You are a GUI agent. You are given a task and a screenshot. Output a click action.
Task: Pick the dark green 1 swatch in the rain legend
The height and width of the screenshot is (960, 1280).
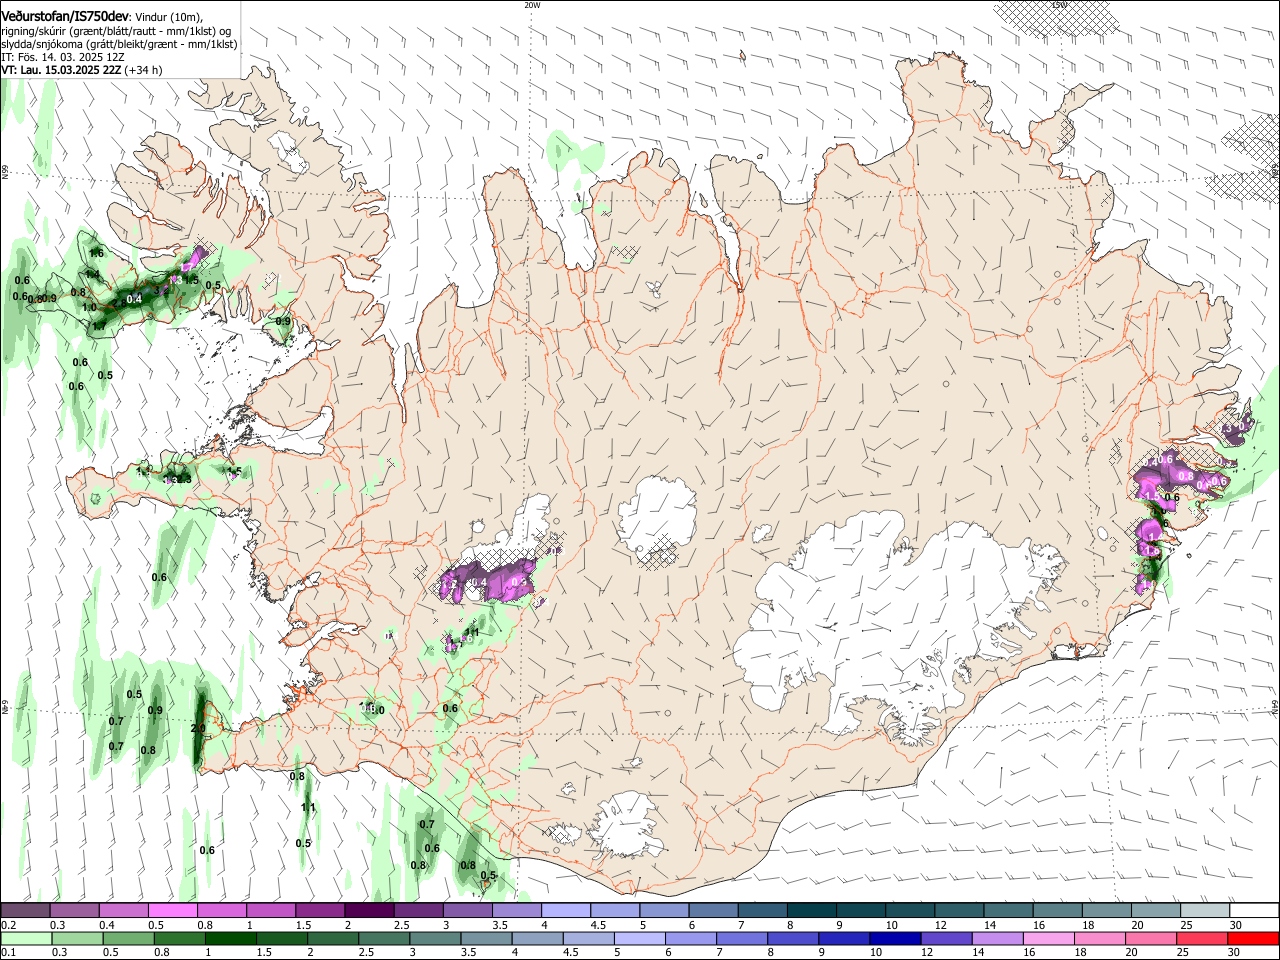point(230,938)
